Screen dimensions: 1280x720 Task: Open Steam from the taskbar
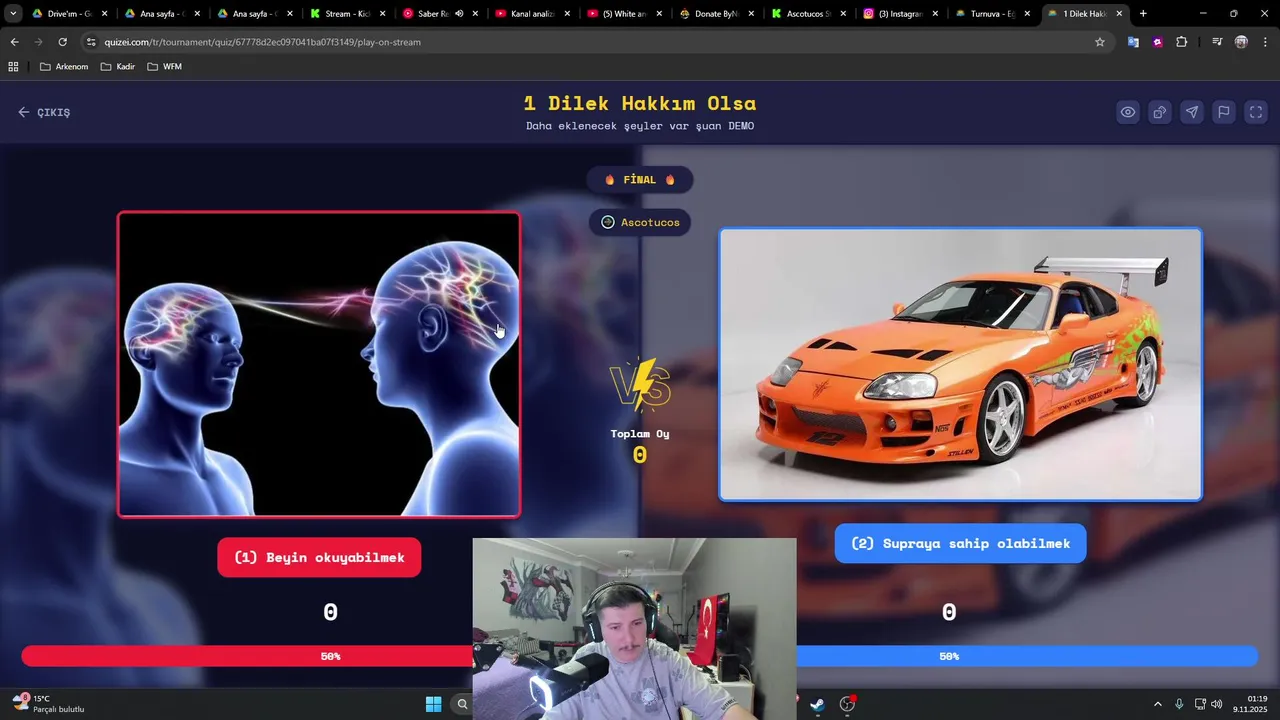click(x=817, y=704)
